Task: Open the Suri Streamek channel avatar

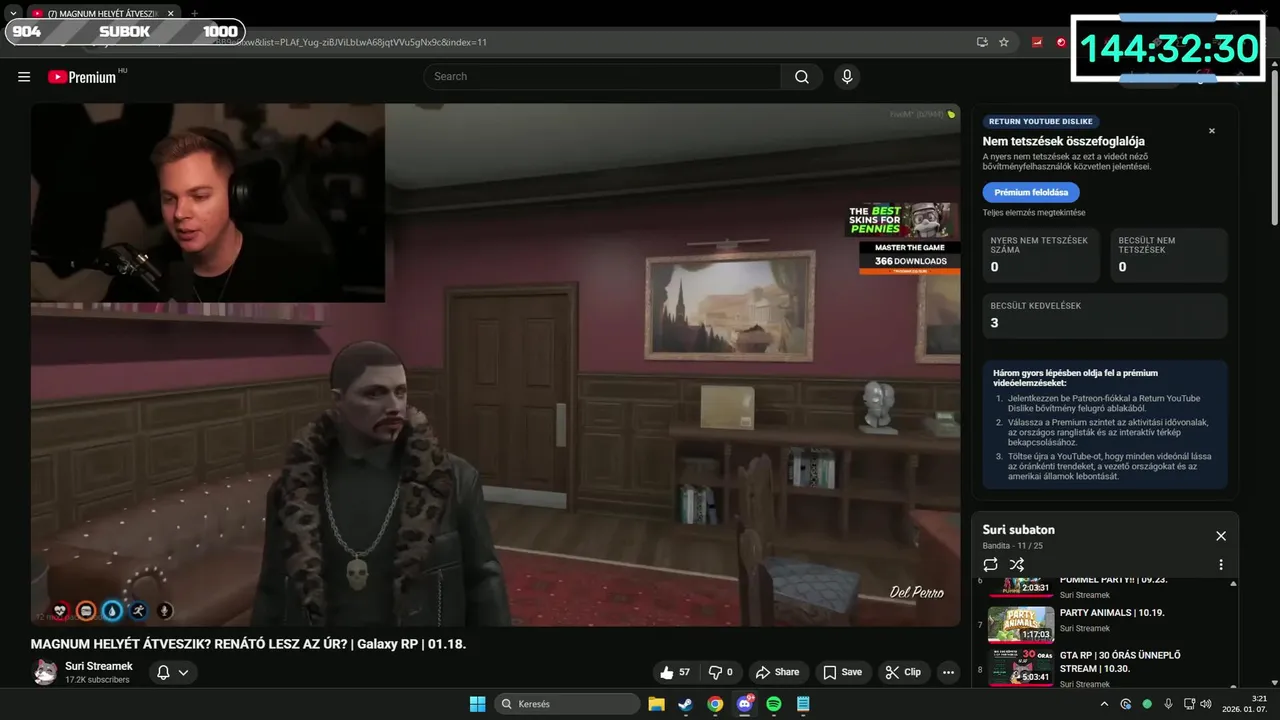Action: (45, 672)
